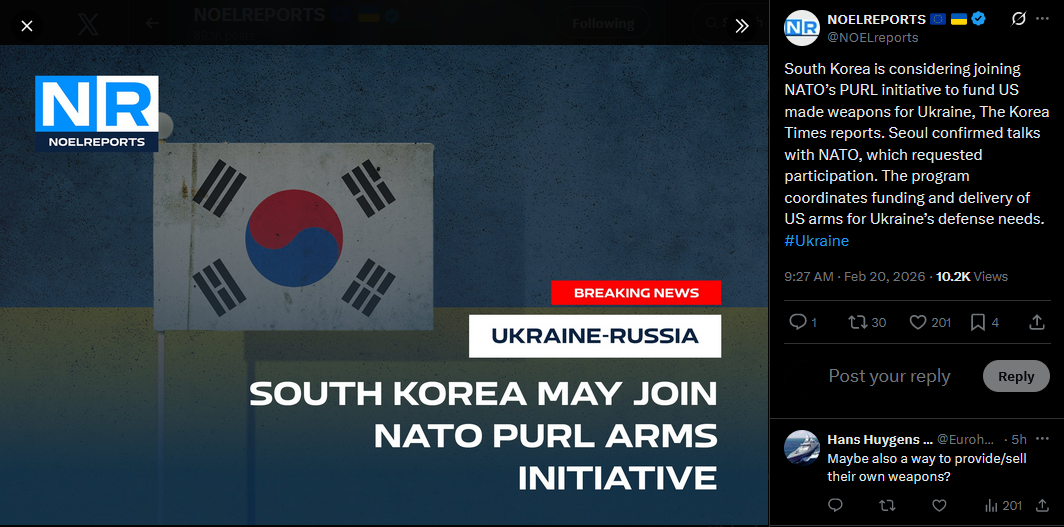Close the image viewer with X icon
The height and width of the screenshot is (527, 1064).
[x=26, y=26]
